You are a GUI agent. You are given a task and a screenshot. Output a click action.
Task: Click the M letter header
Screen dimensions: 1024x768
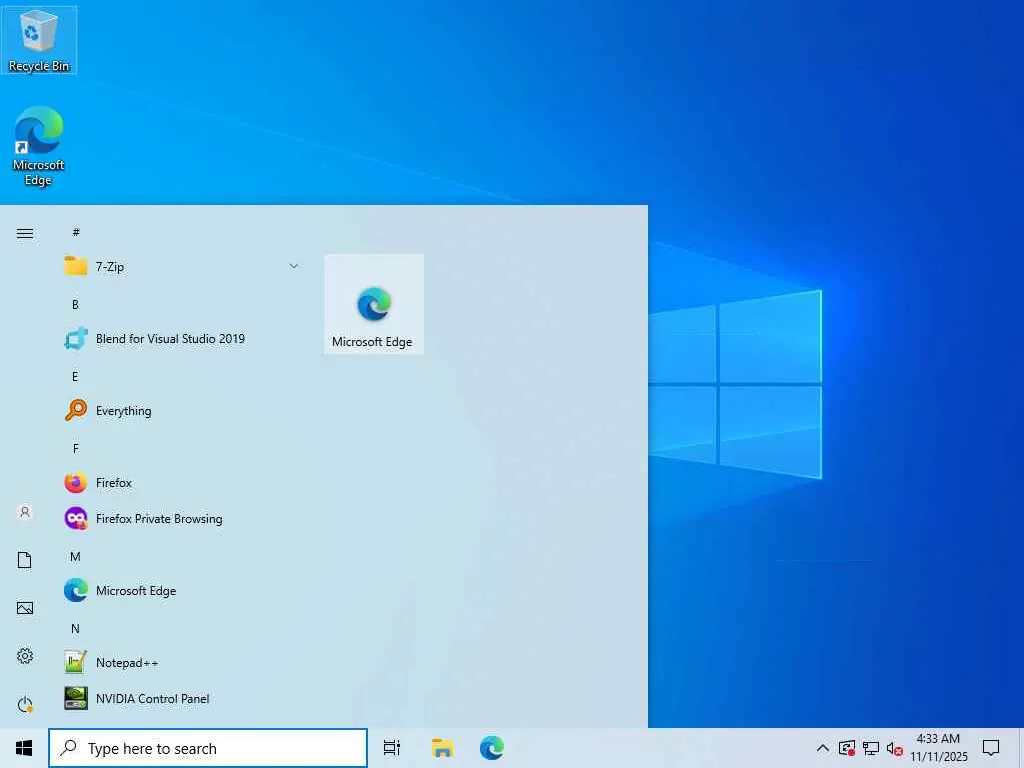click(75, 556)
